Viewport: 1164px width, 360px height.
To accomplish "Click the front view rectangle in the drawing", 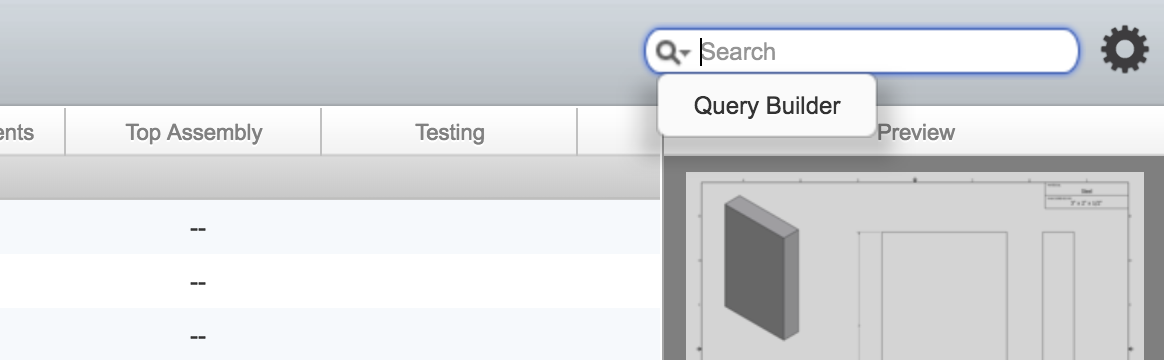I will point(944,295).
